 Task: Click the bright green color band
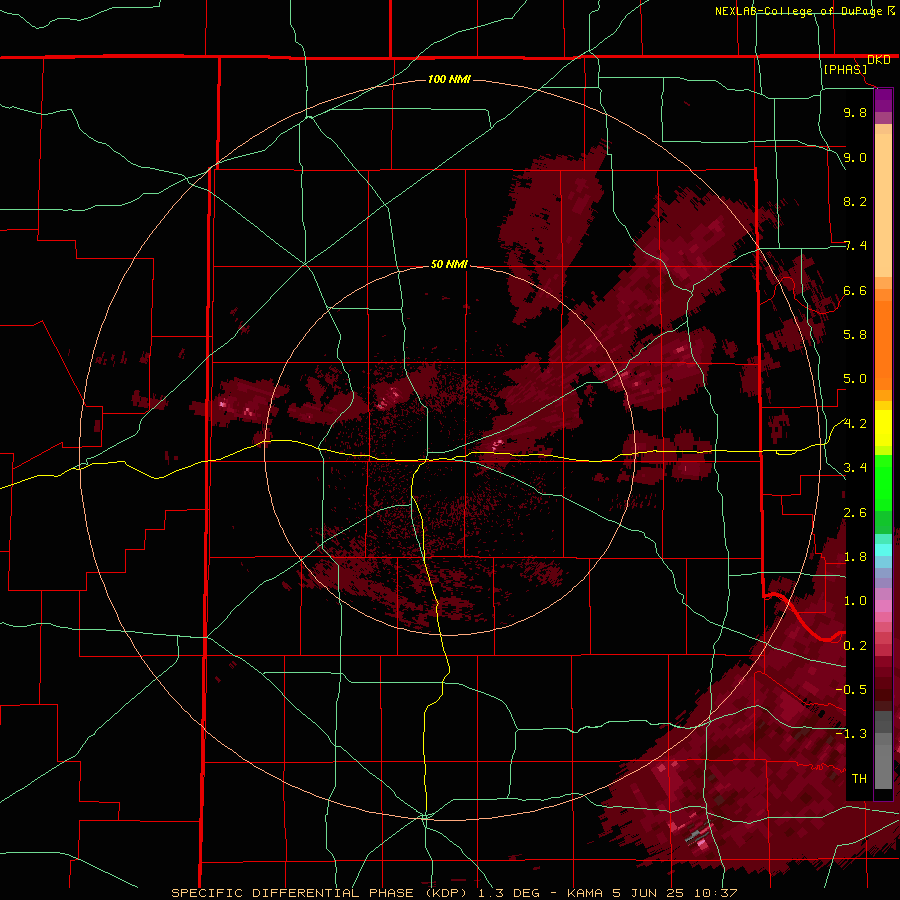click(883, 482)
